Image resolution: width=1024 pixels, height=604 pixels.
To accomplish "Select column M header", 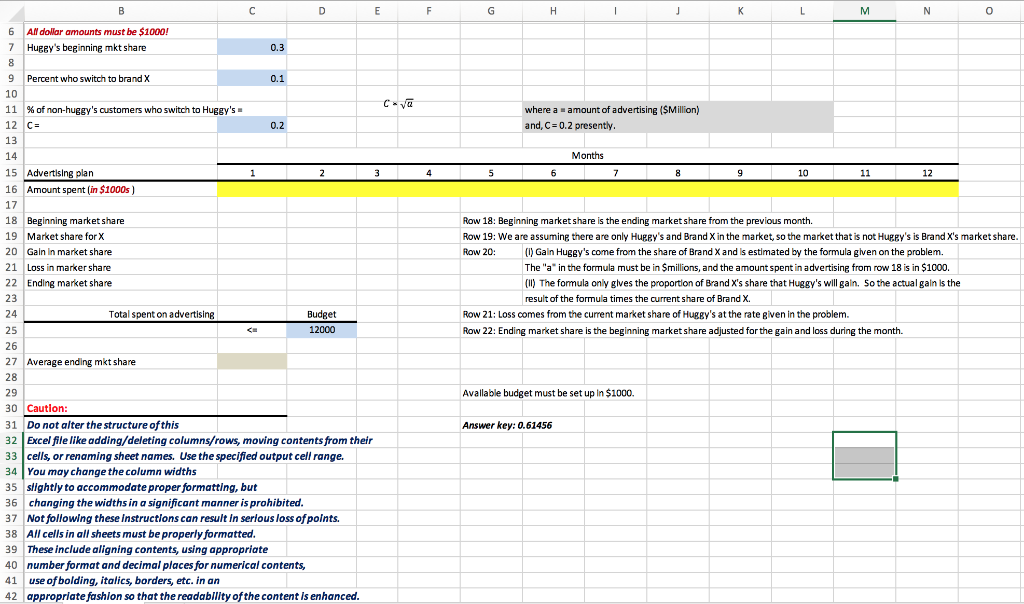I will pyautogui.click(x=864, y=11).
